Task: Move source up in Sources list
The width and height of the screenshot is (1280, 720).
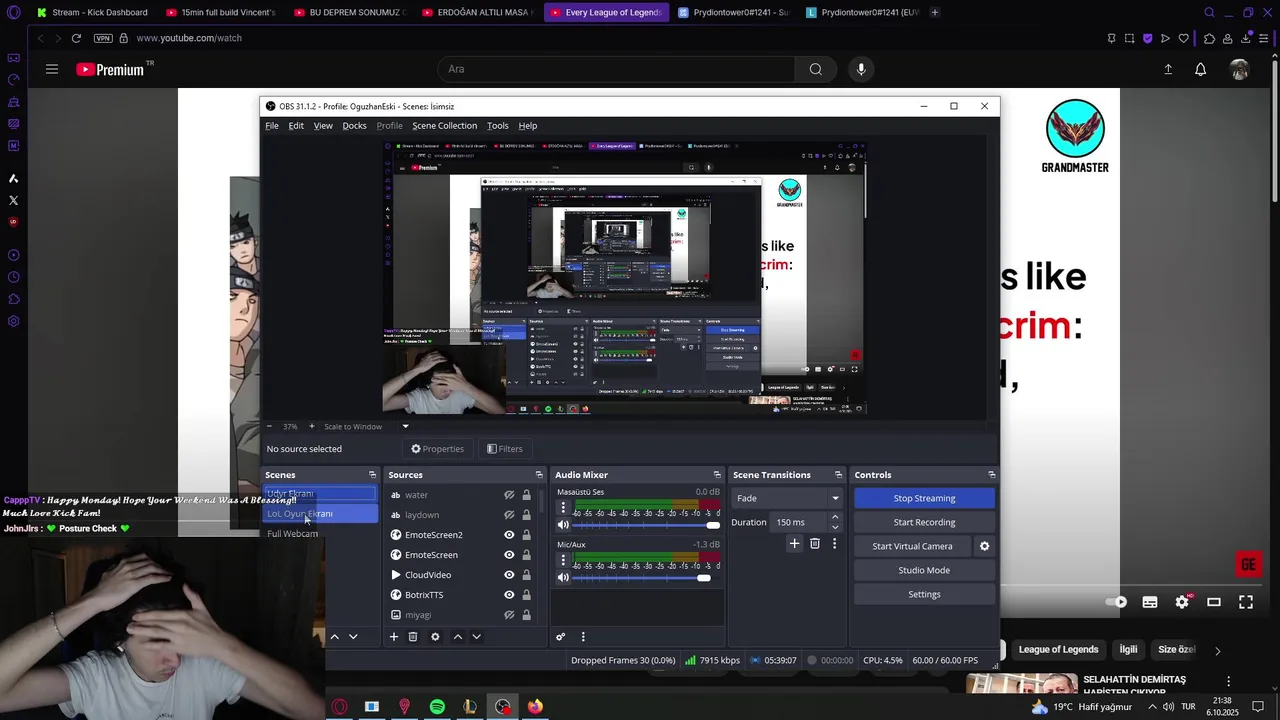Action: (x=458, y=637)
